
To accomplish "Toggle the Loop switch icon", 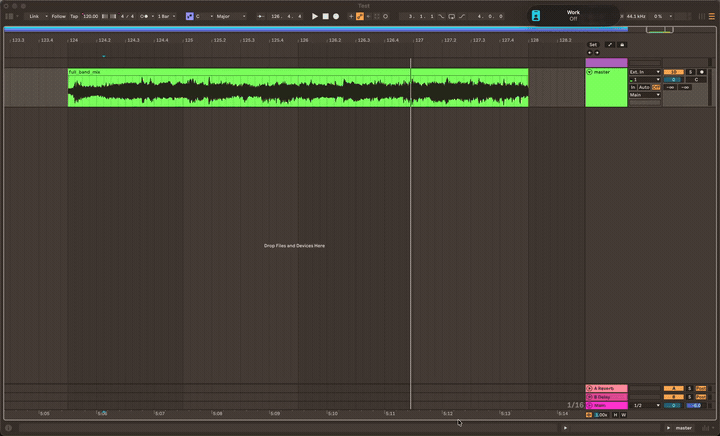I will point(452,16).
